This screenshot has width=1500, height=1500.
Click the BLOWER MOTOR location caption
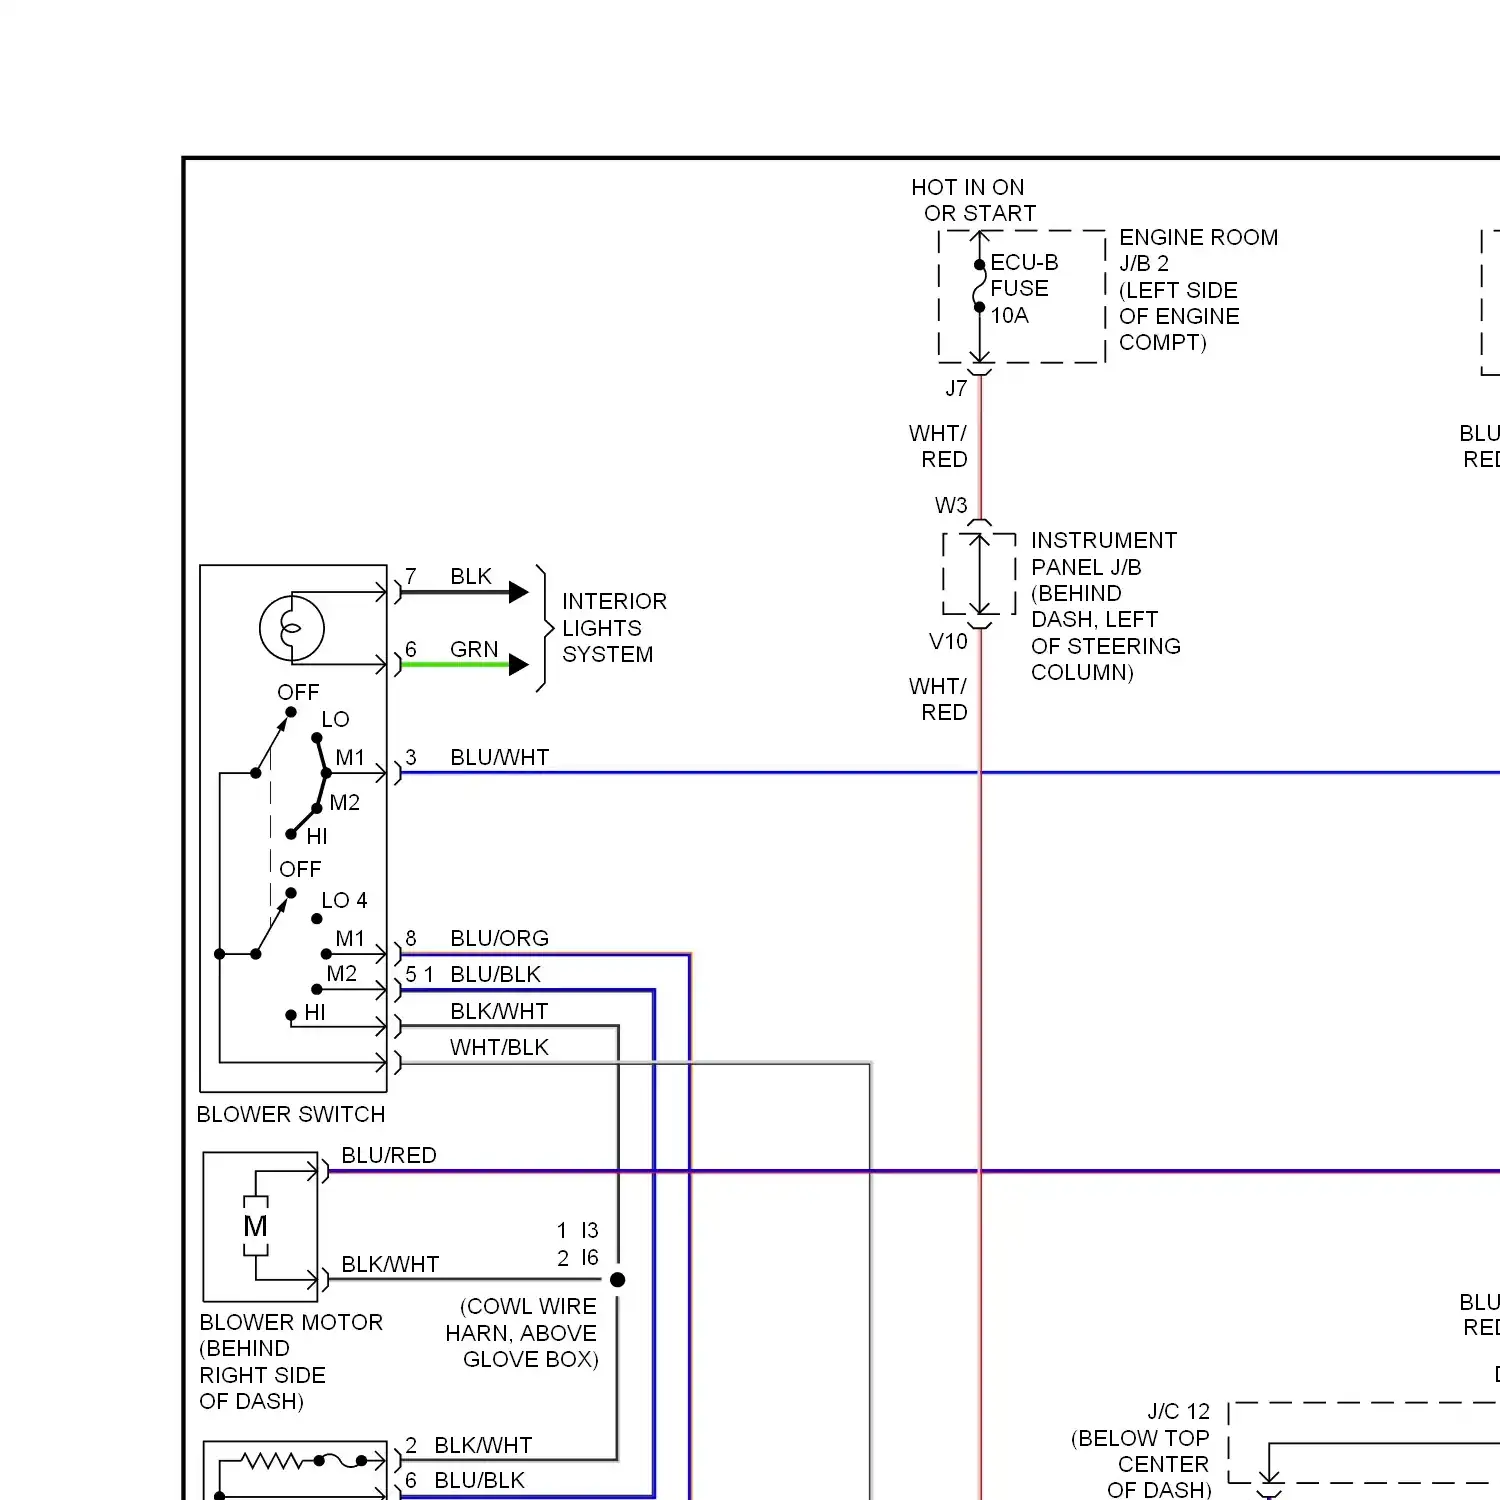coord(291,1362)
